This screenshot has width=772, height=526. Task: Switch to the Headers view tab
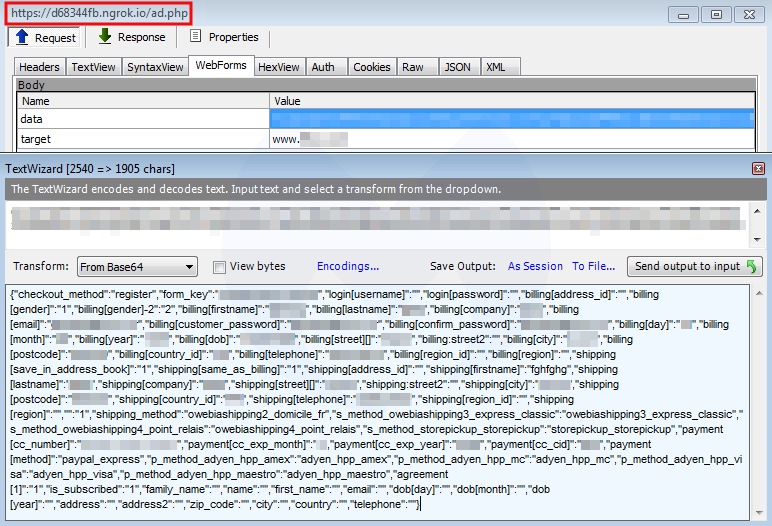point(40,67)
